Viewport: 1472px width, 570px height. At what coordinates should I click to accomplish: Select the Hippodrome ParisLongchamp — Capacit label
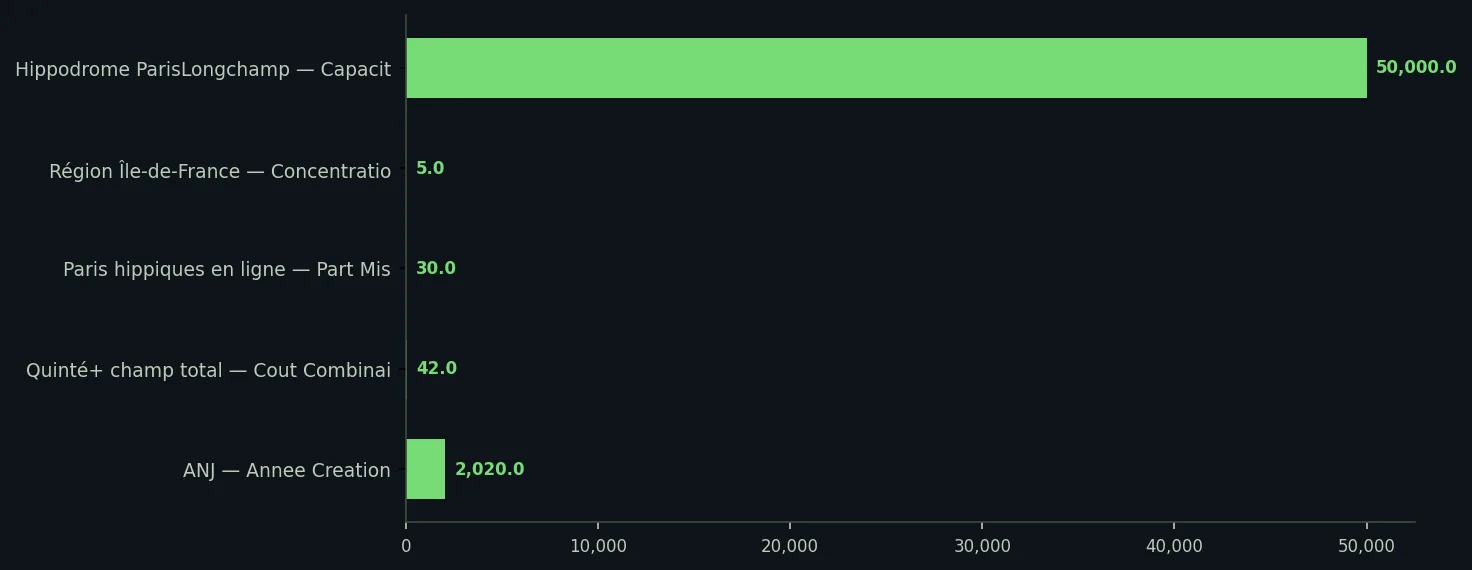[203, 70]
